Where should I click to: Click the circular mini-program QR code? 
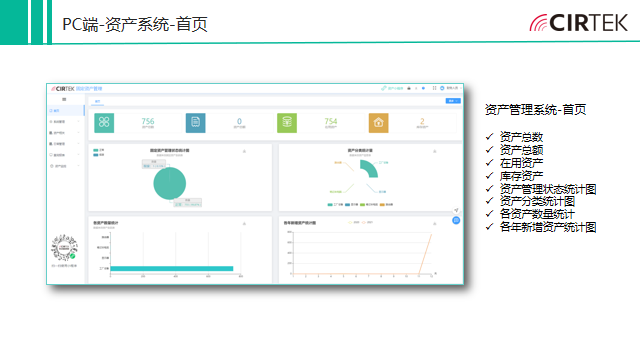(x=64, y=247)
